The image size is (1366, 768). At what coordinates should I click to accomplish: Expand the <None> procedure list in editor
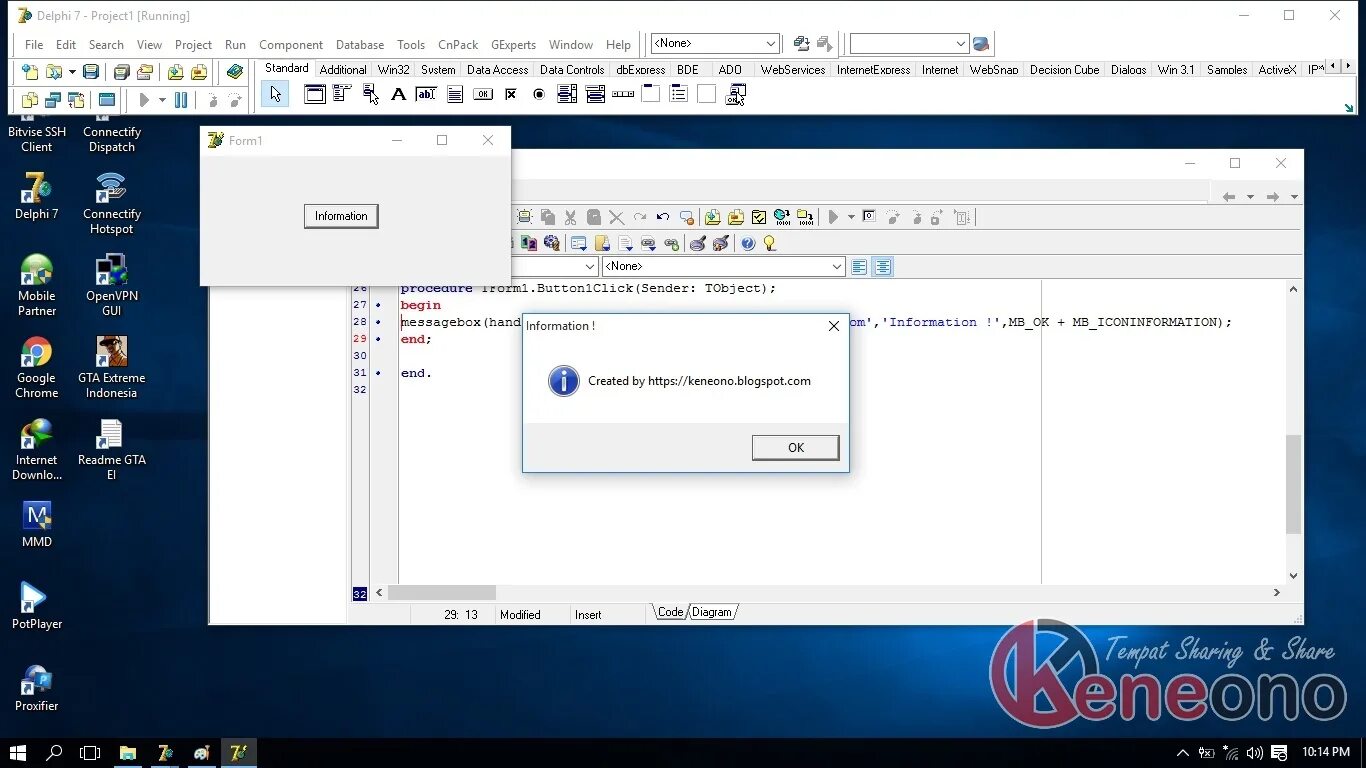click(x=724, y=266)
